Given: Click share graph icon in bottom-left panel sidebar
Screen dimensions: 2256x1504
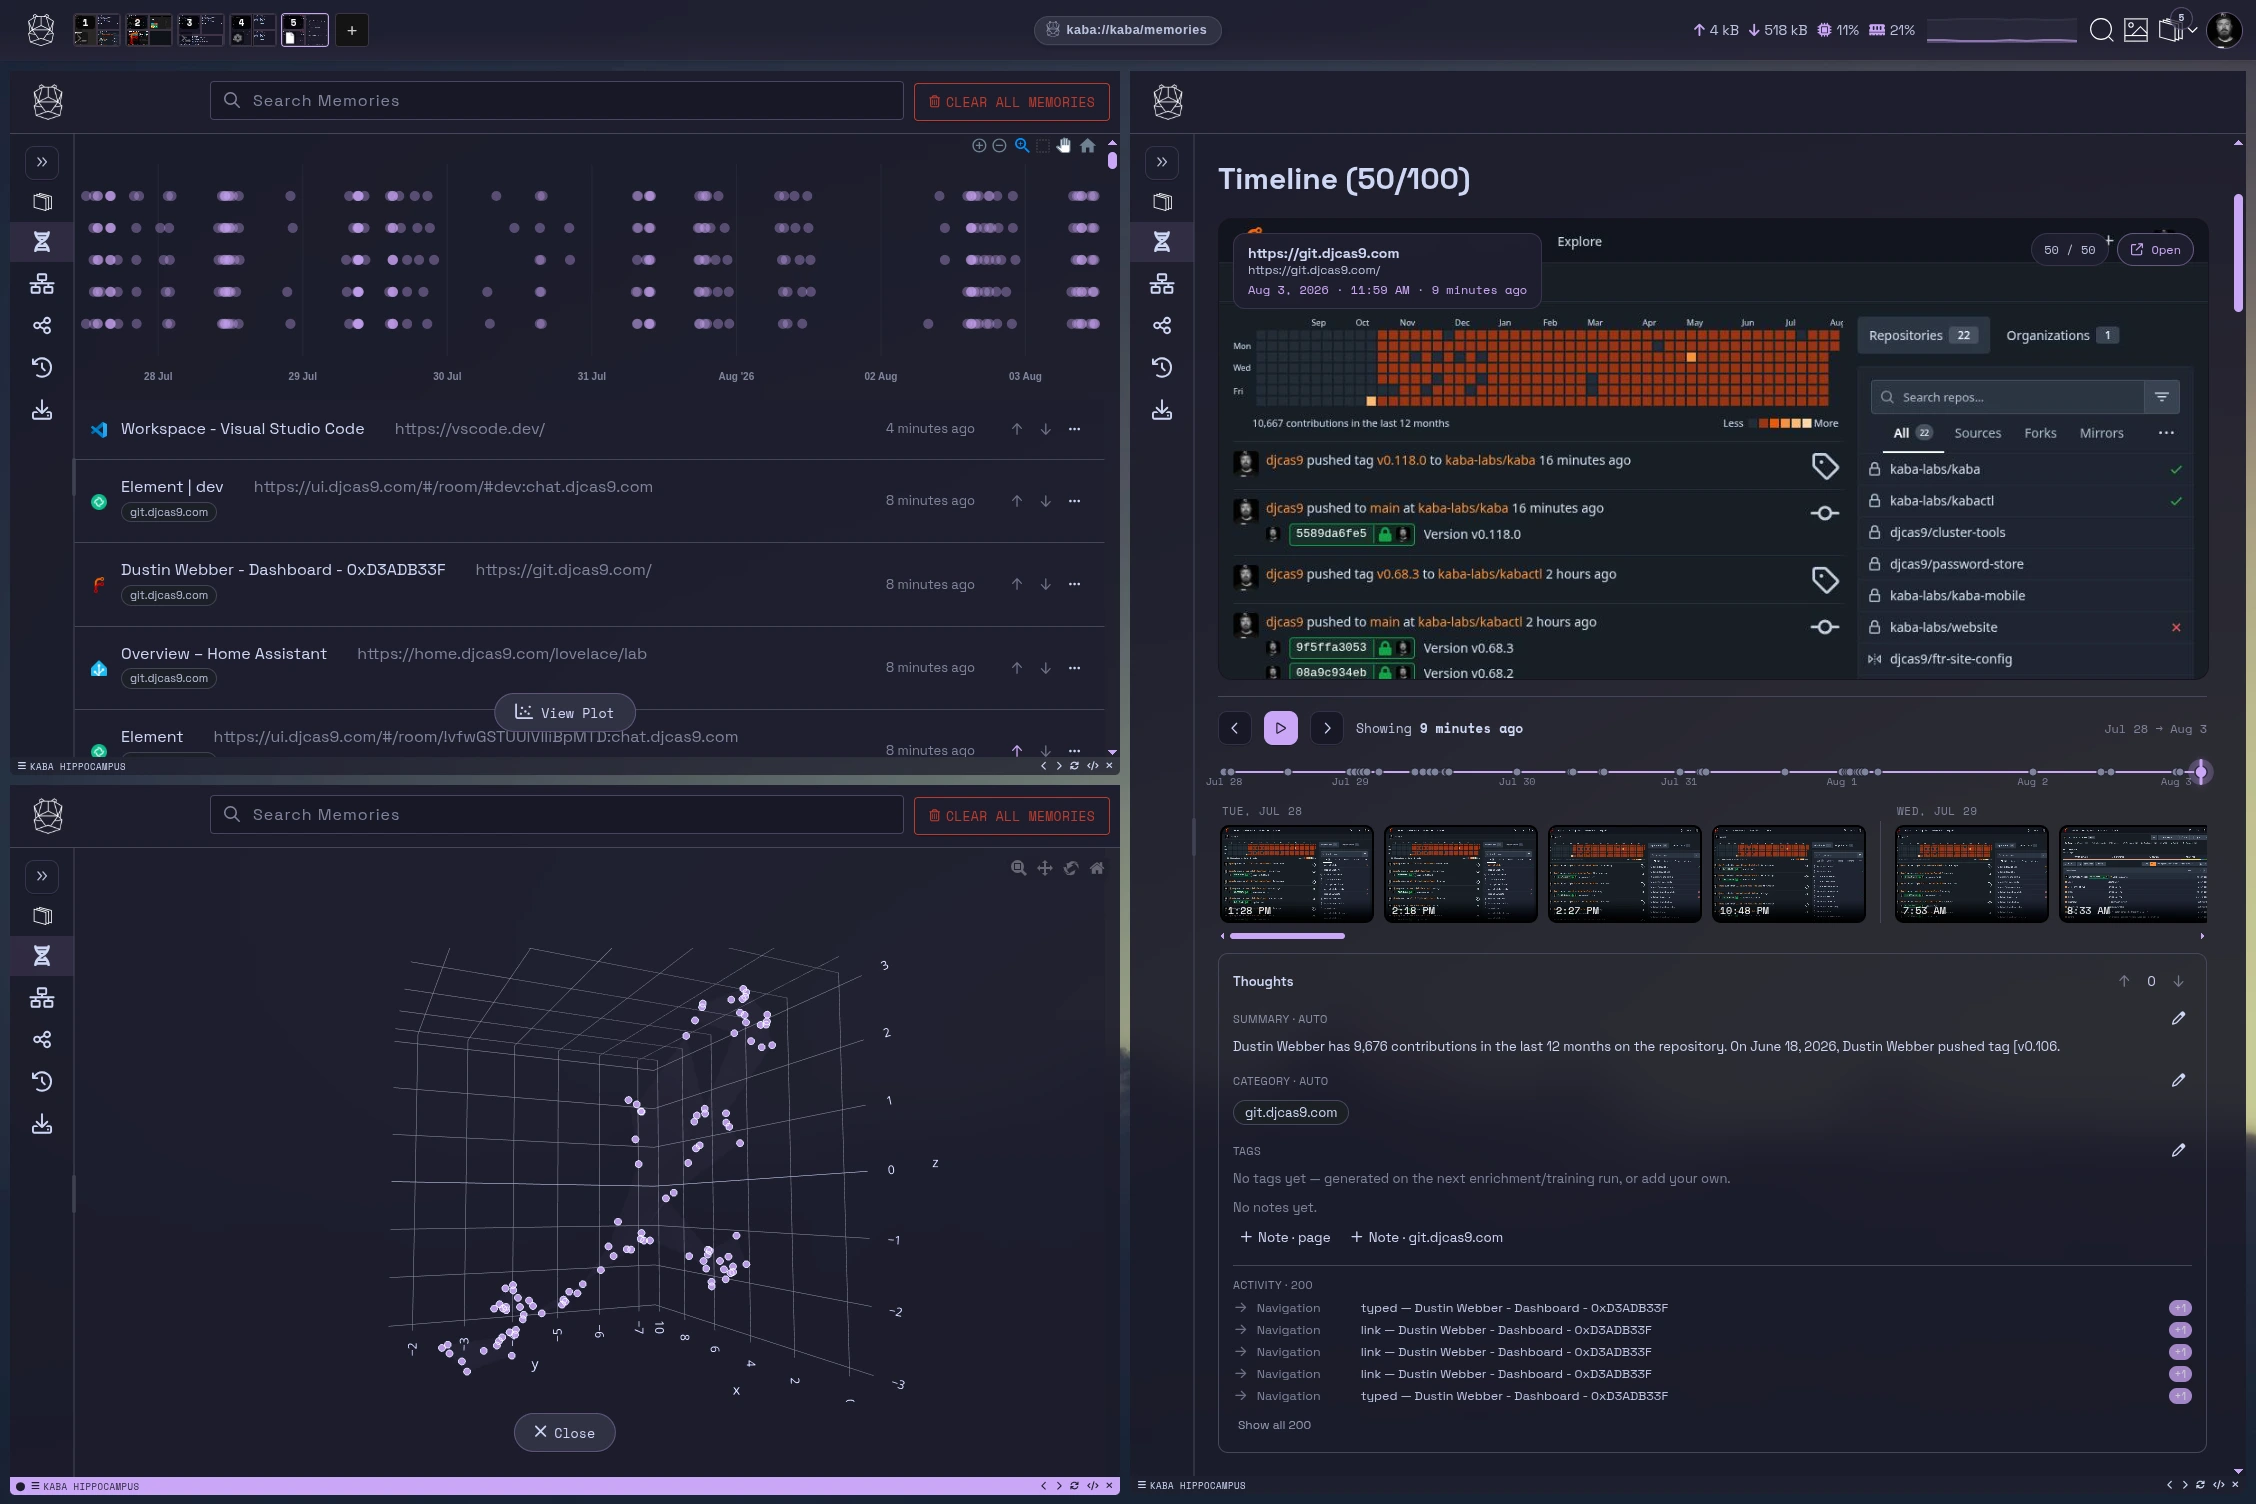Looking at the screenshot, I should click(42, 1039).
